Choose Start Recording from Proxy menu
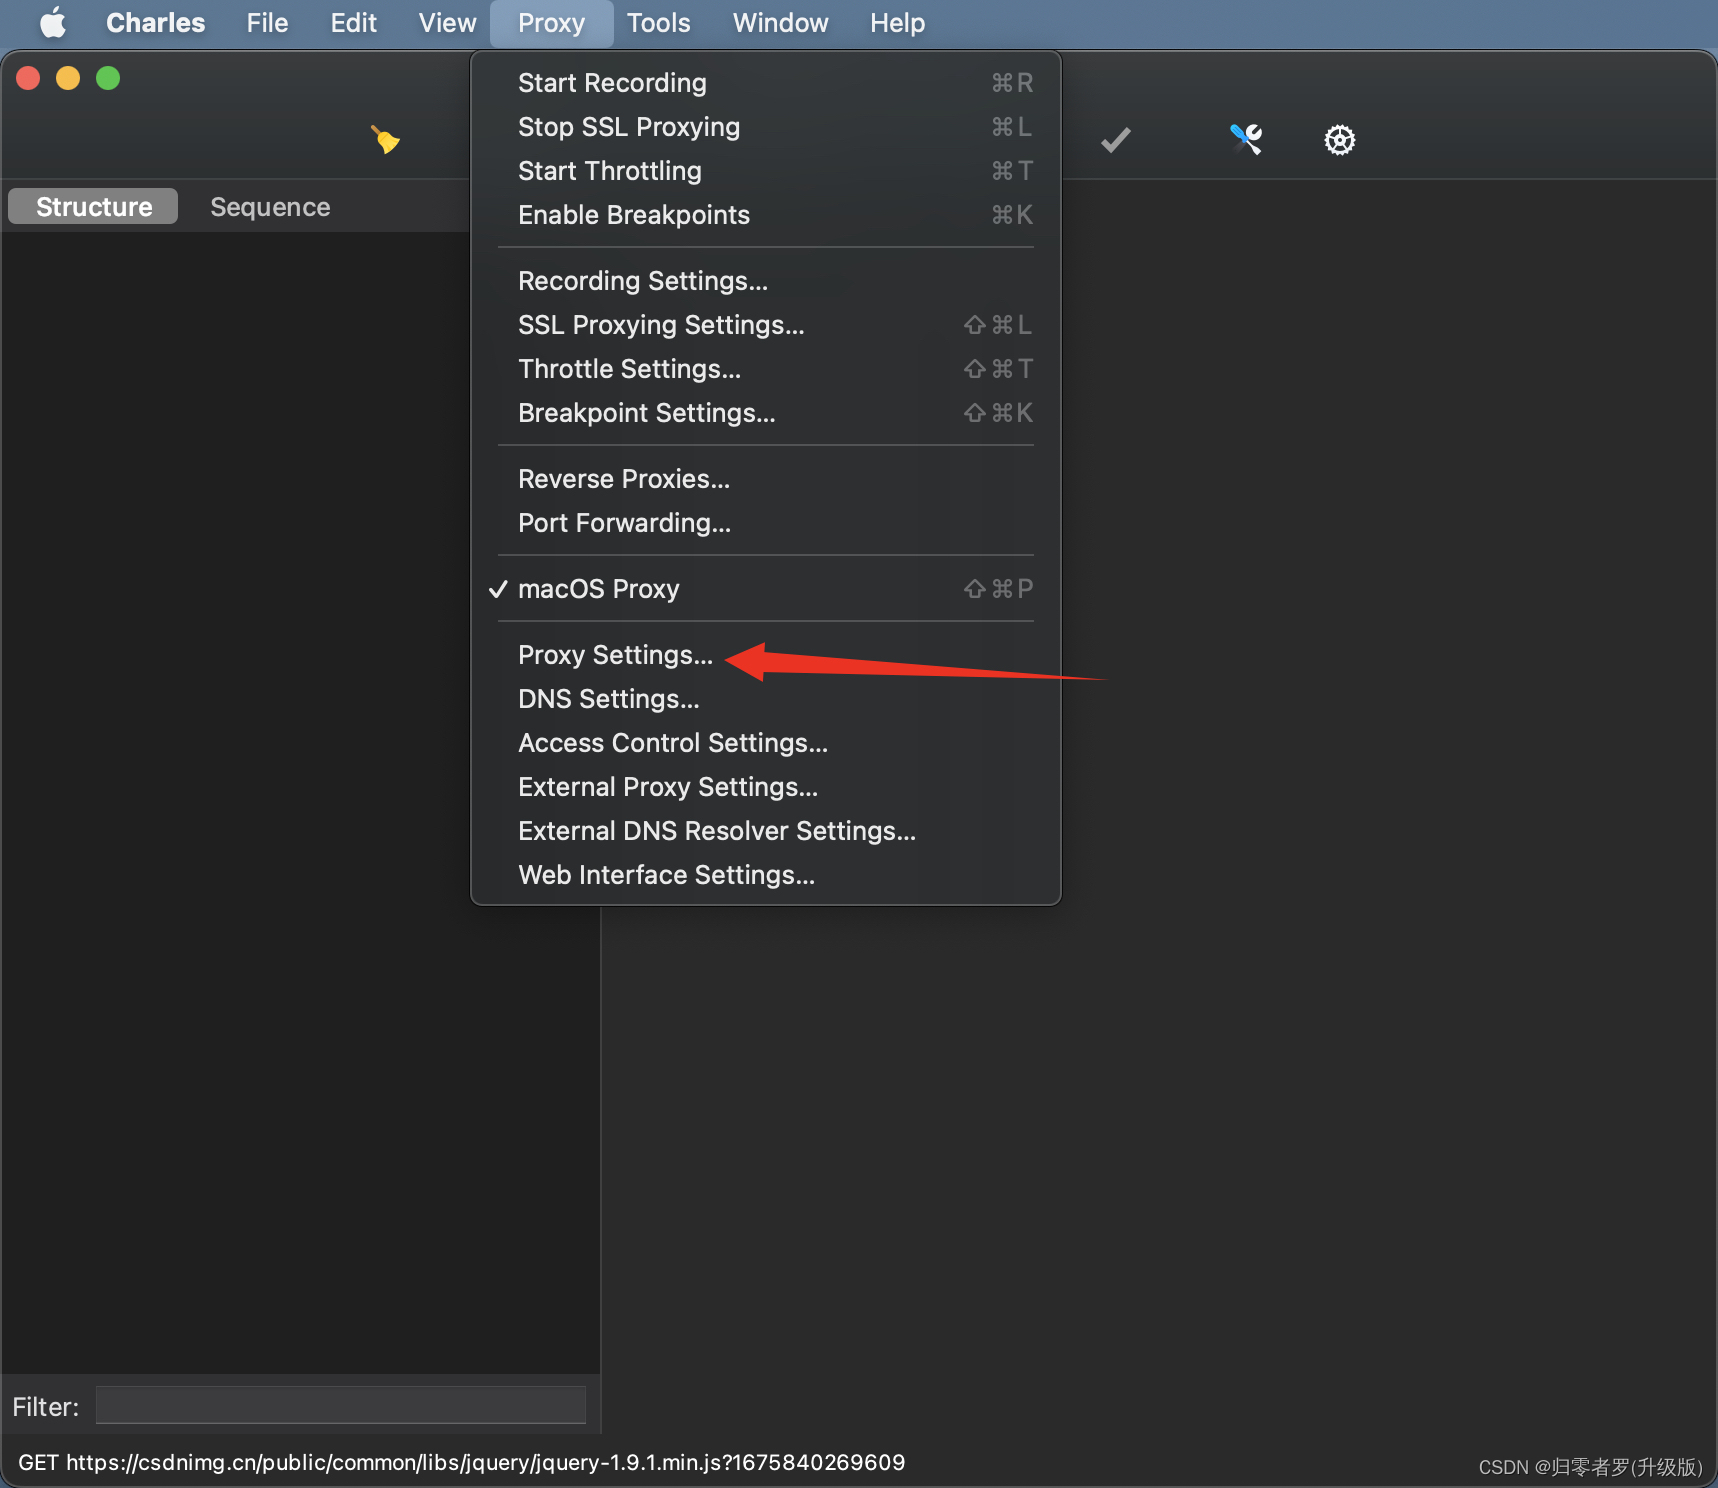Viewport: 1718px width, 1488px height. click(x=766, y=83)
